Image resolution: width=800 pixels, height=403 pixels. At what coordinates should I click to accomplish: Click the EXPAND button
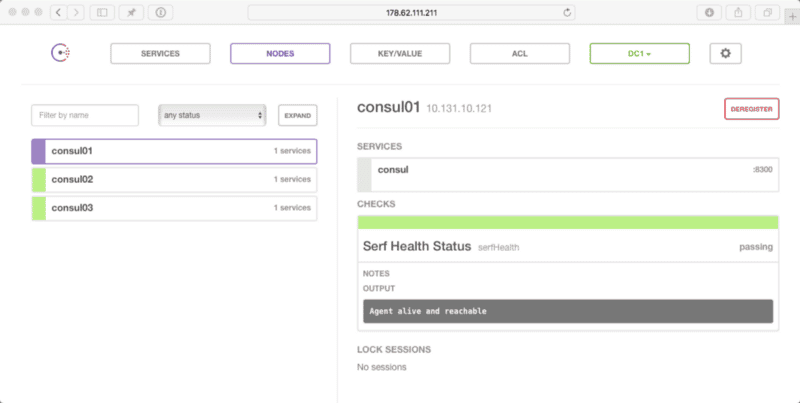click(298, 115)
